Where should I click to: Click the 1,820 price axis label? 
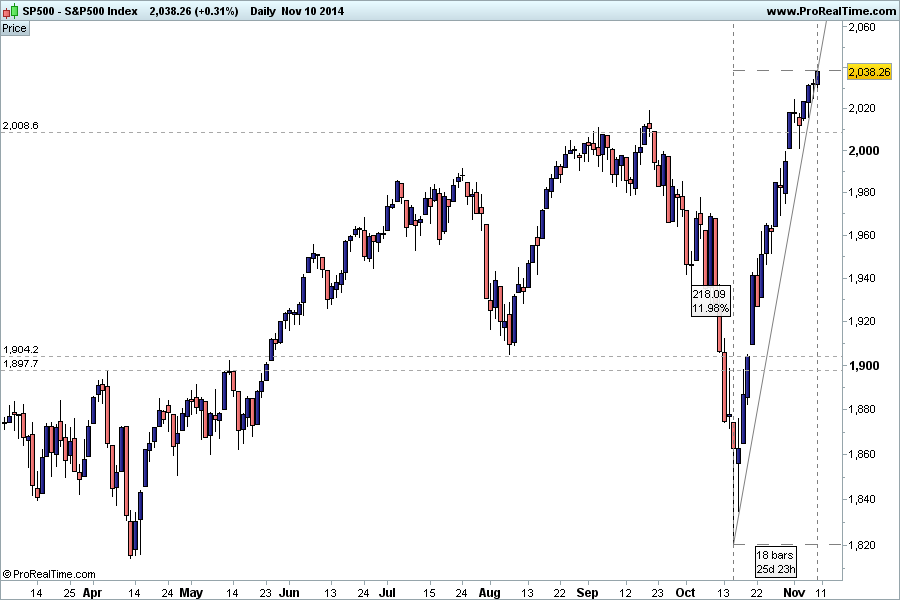pyautogui.click(x=862, y=545)
